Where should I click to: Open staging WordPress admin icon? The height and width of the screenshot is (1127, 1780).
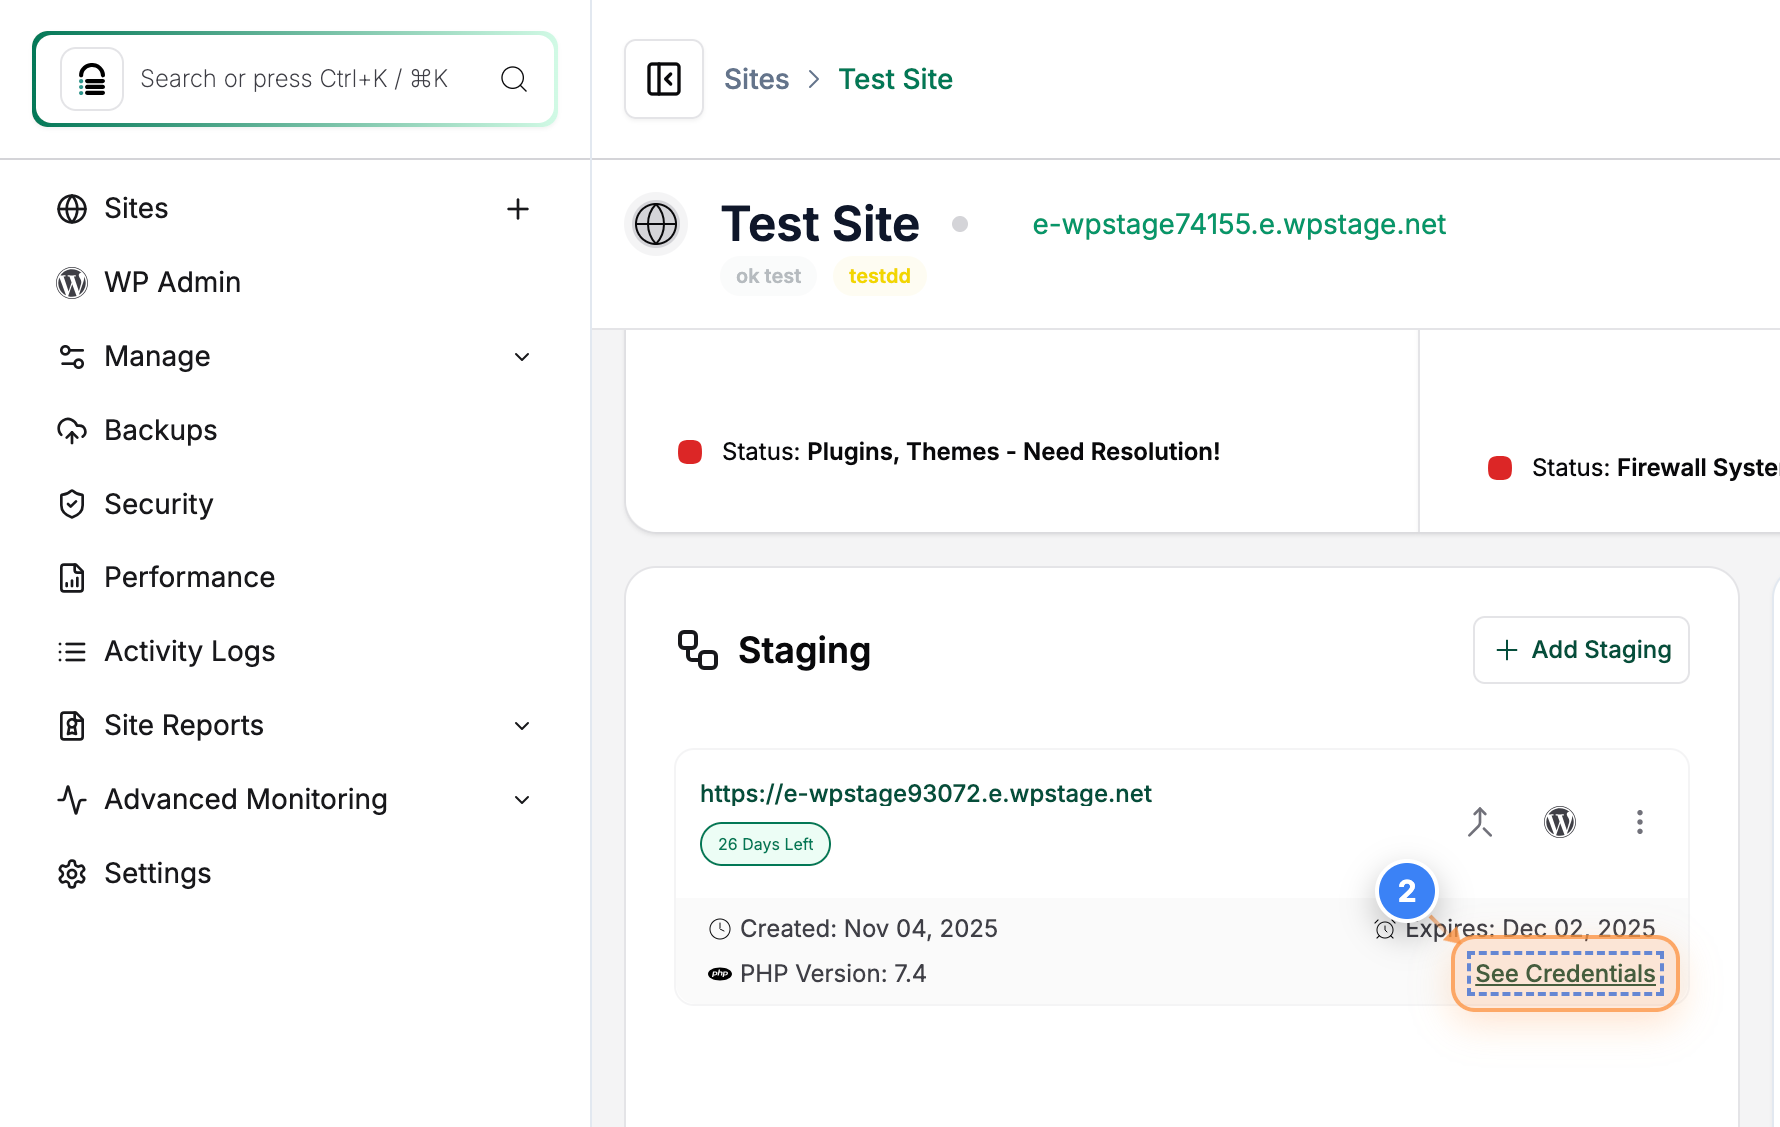tap(1560, 822)
